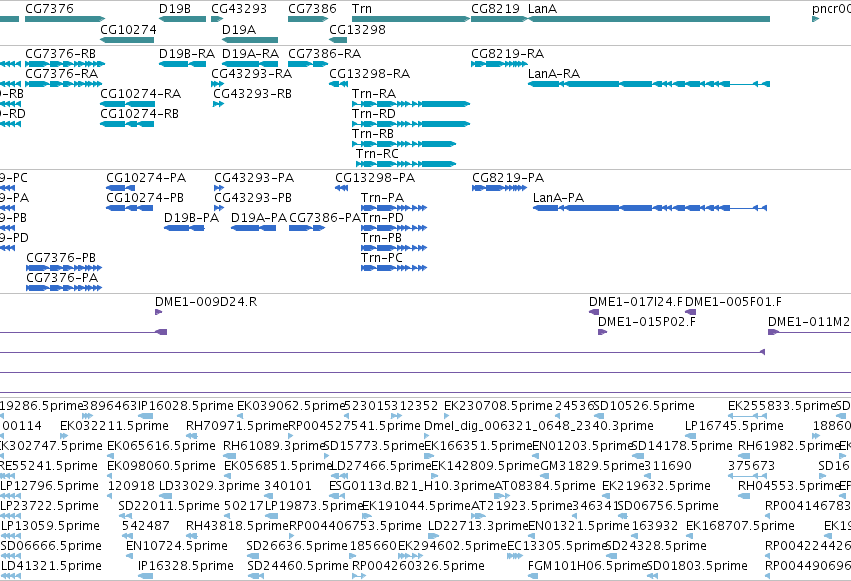Click the D19B-RA transcript label

(187, 54)
